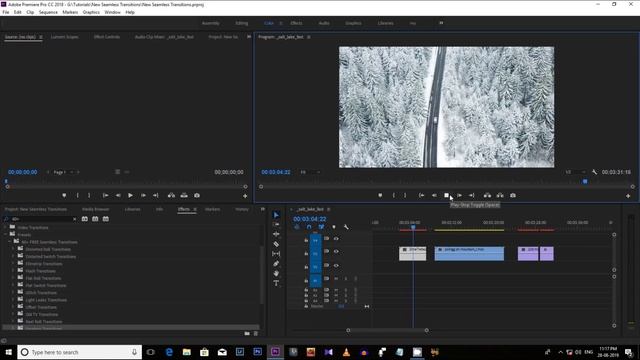
Task: Toggle V1 track output eye
Action: click(336, 265)
